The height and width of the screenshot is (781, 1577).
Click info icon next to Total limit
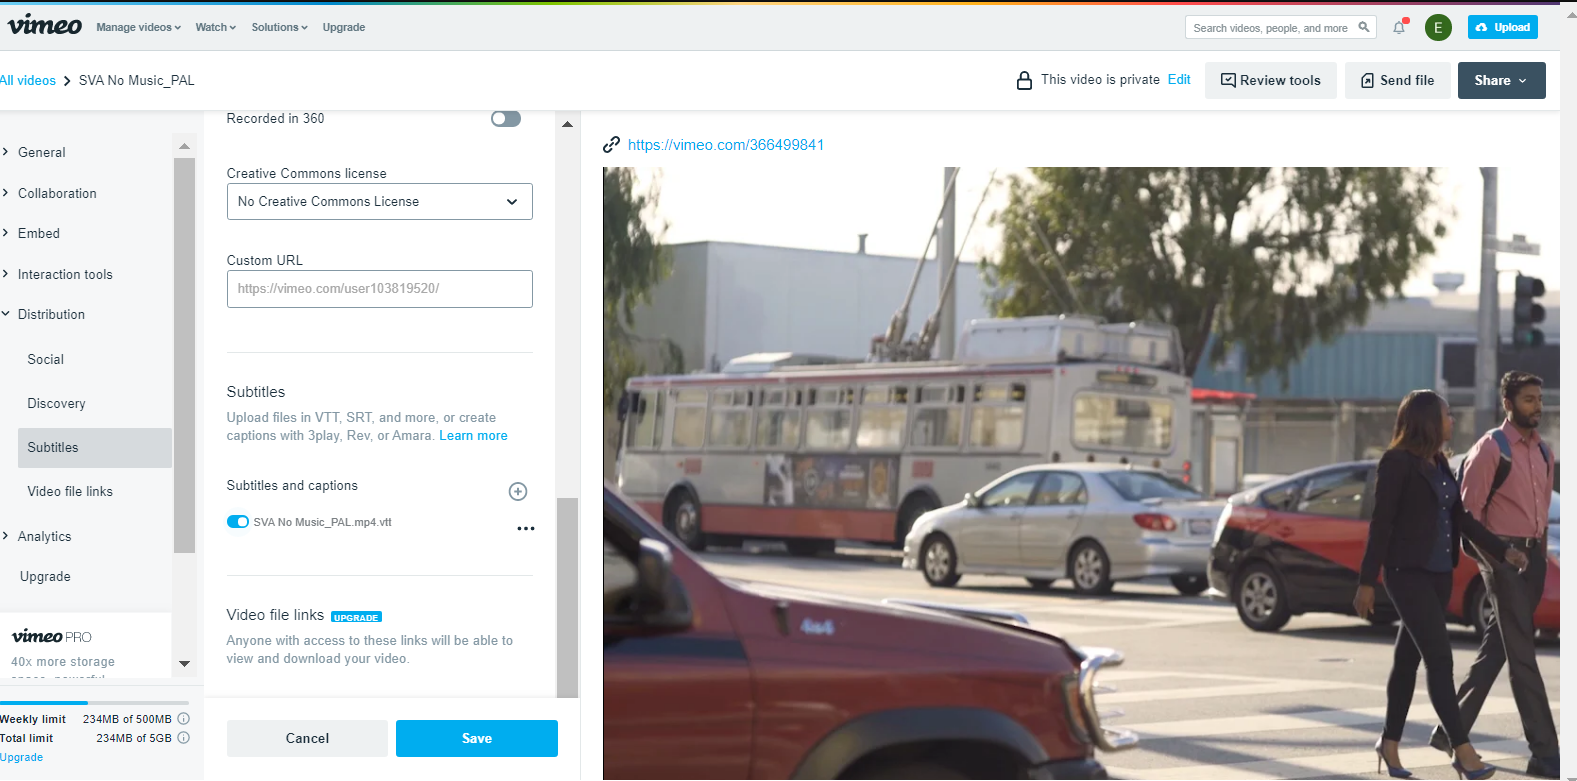(183, 737)
